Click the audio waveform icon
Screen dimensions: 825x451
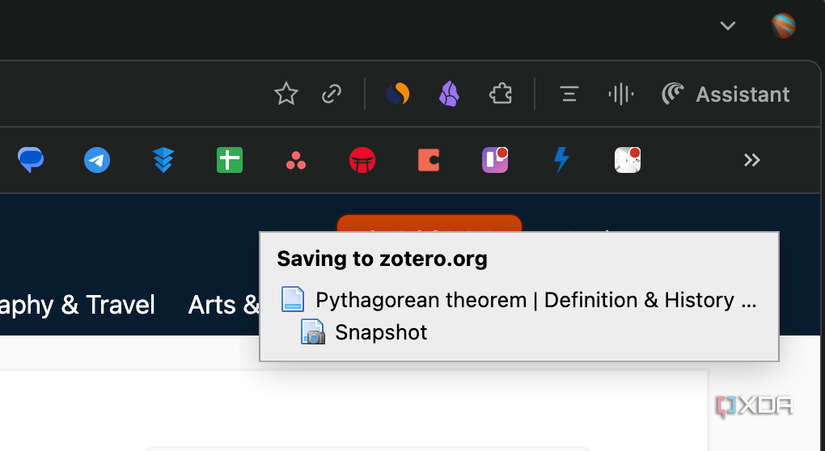pos(621,94)
